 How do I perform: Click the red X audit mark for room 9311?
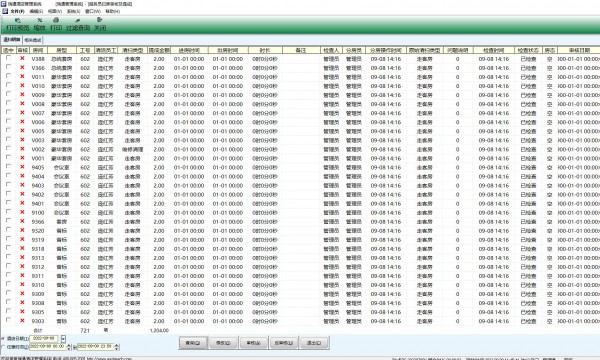(x=22, y=275)
